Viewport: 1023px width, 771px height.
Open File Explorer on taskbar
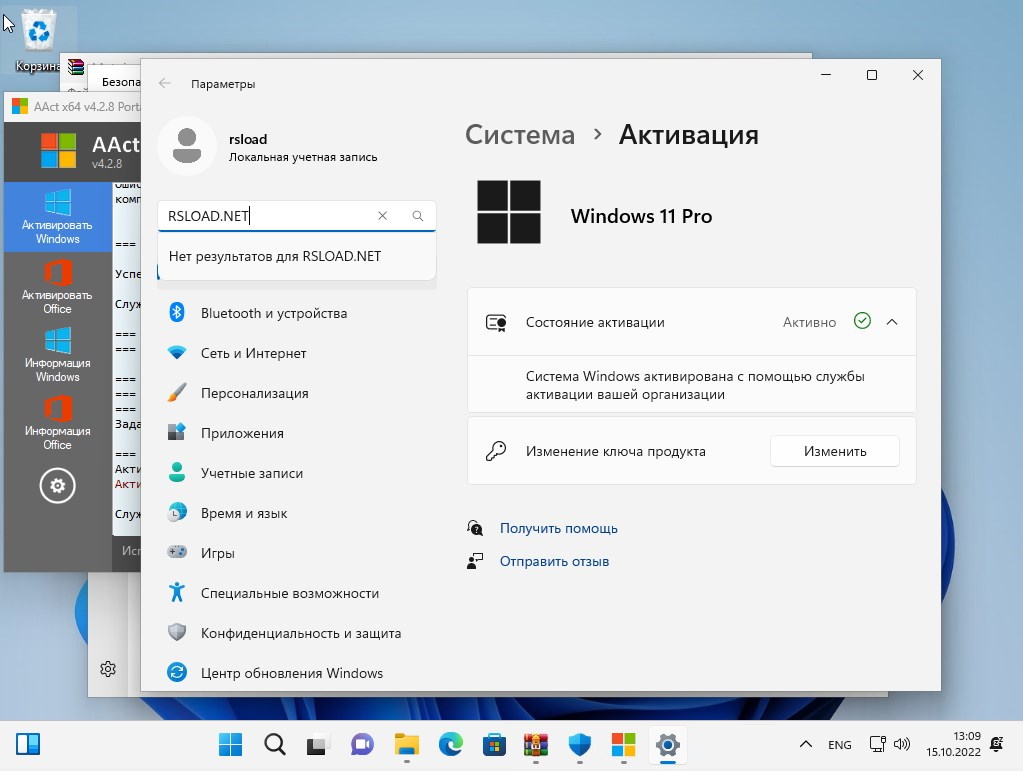pyautogui.click(x=406, y=744)
